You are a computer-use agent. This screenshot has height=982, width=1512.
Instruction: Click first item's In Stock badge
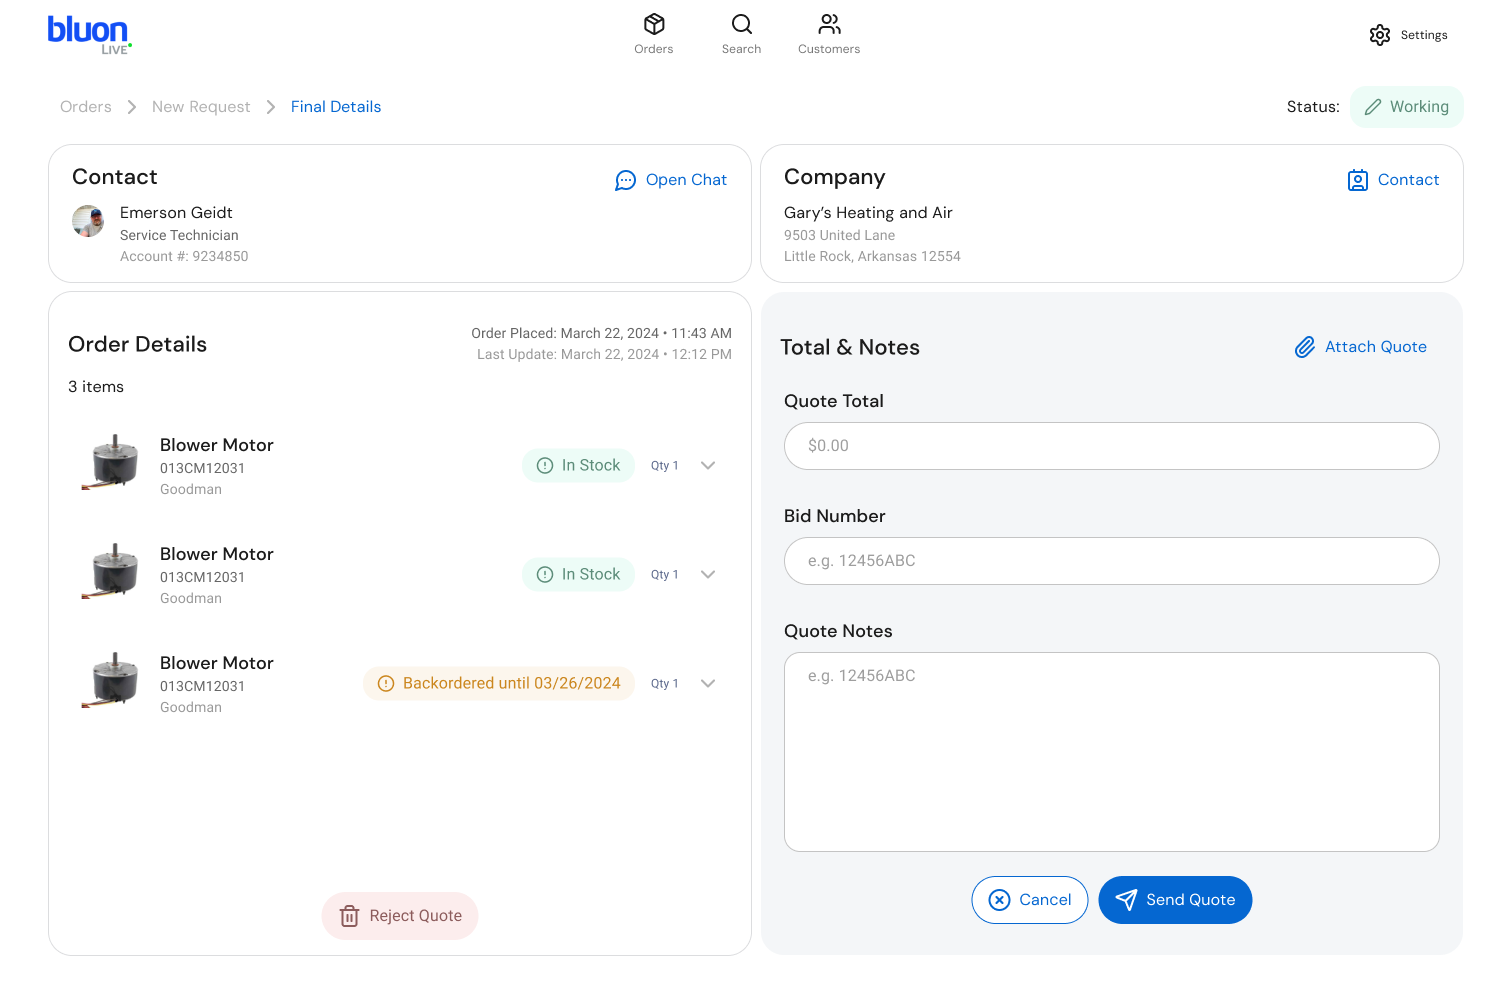click(578, 465)
